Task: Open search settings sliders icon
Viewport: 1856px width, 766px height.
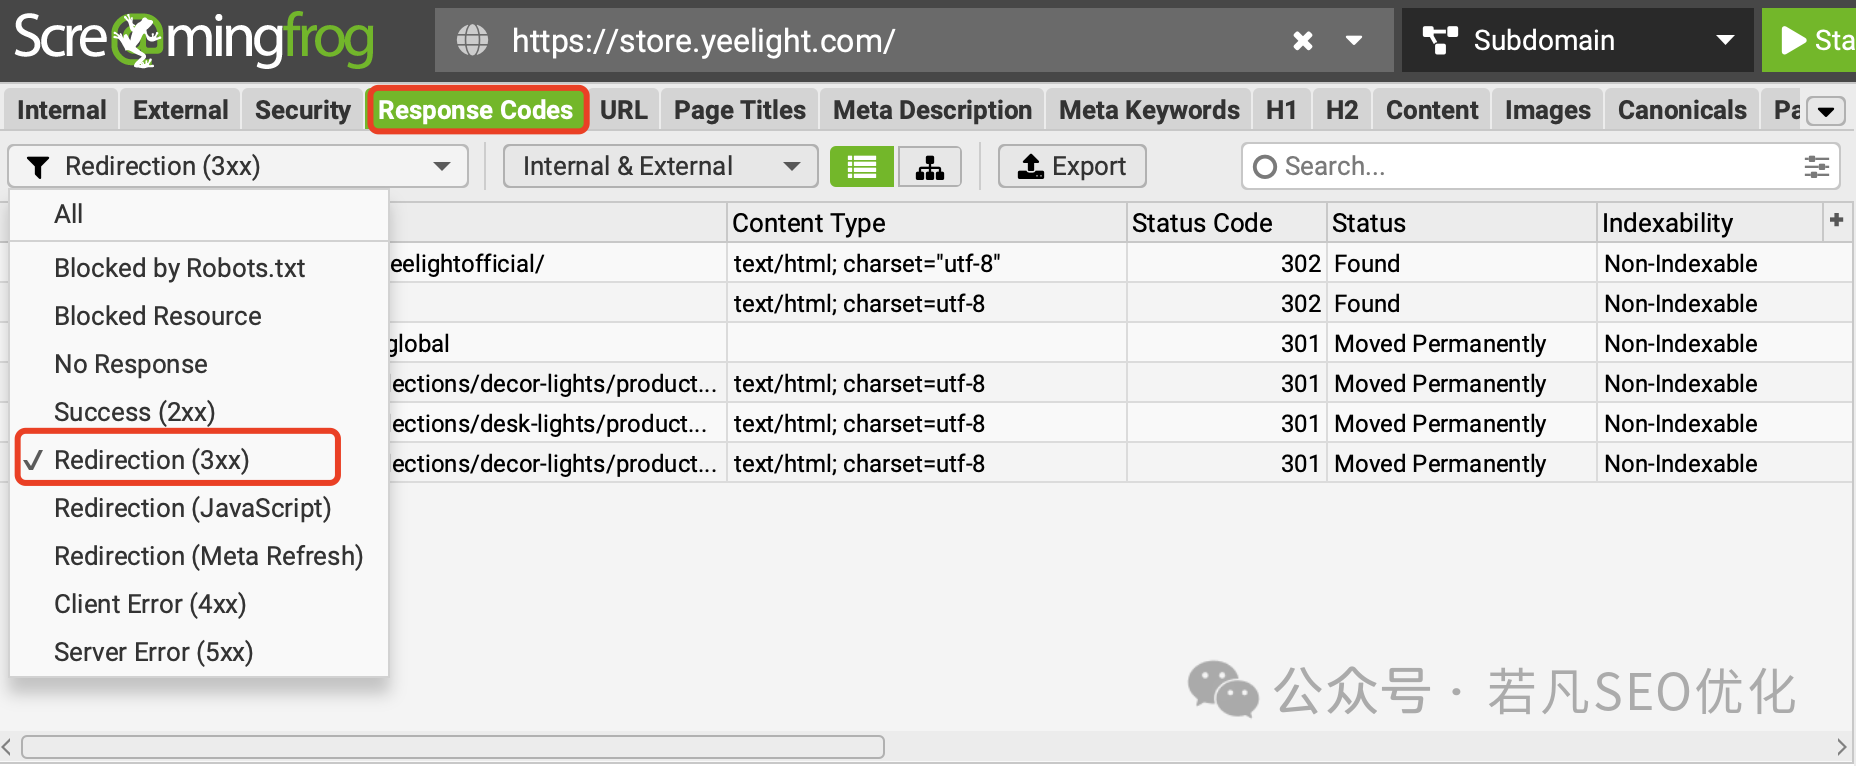Action: point(1816,167)
